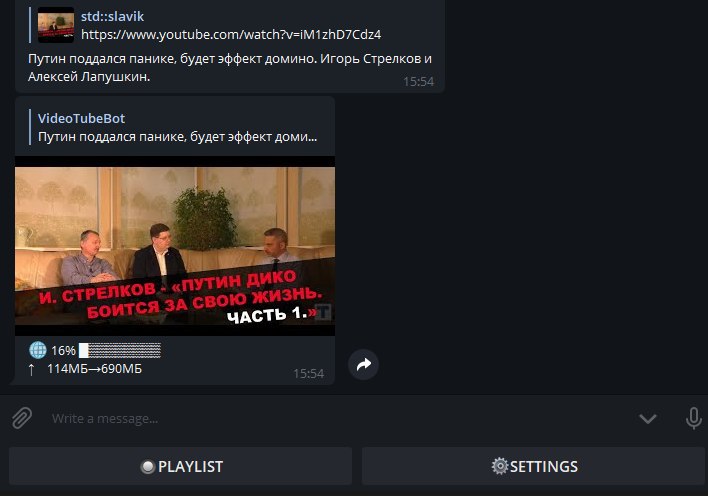708x496 pixels.
Task: Click the message text 'Алексей Лапушкин.'
Action: coord(89,76)
